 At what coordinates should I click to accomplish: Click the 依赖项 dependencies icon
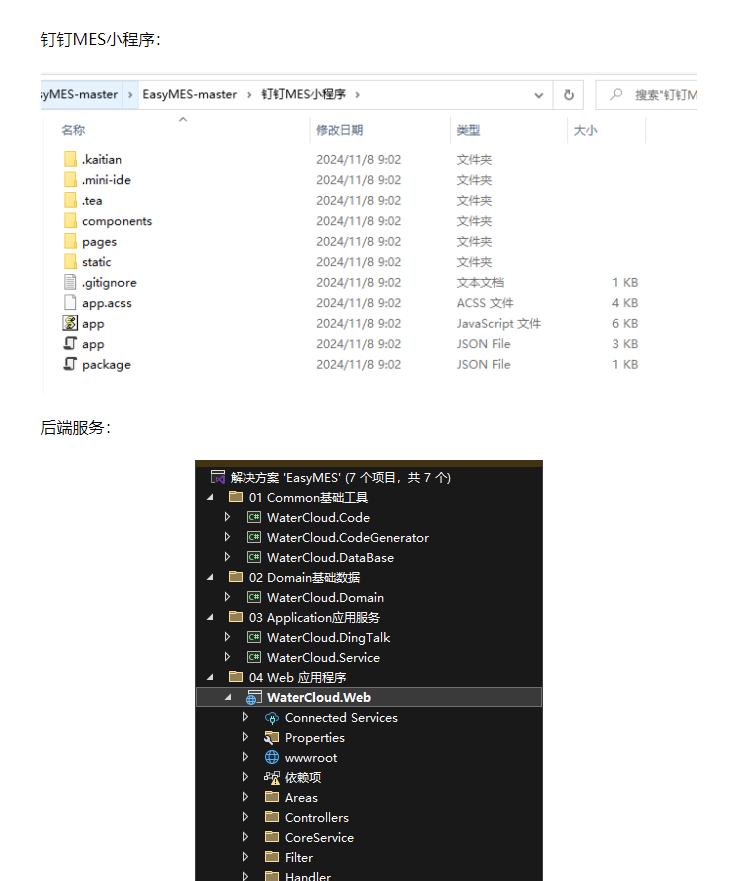tap(272, 778)
